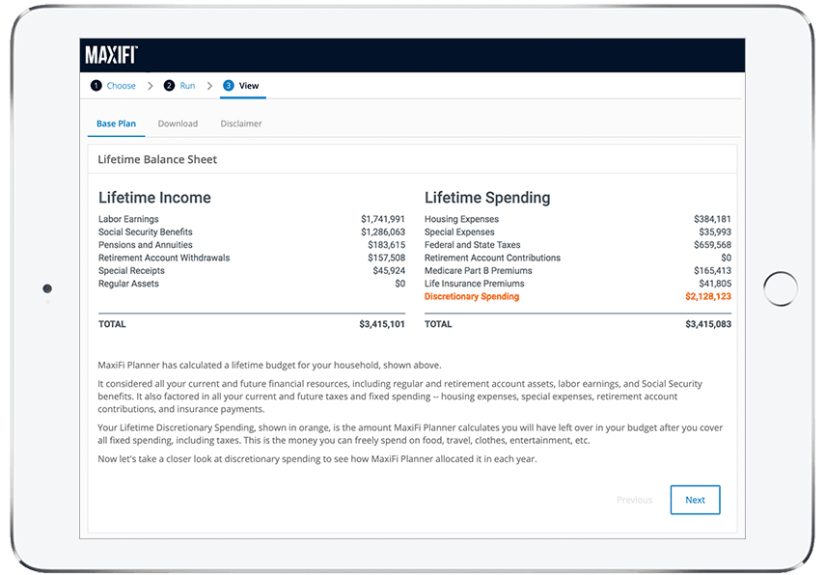Click the spending TOTAL $3,415,083 value
The width and height of the screenshot is (825, 575).
708,324
